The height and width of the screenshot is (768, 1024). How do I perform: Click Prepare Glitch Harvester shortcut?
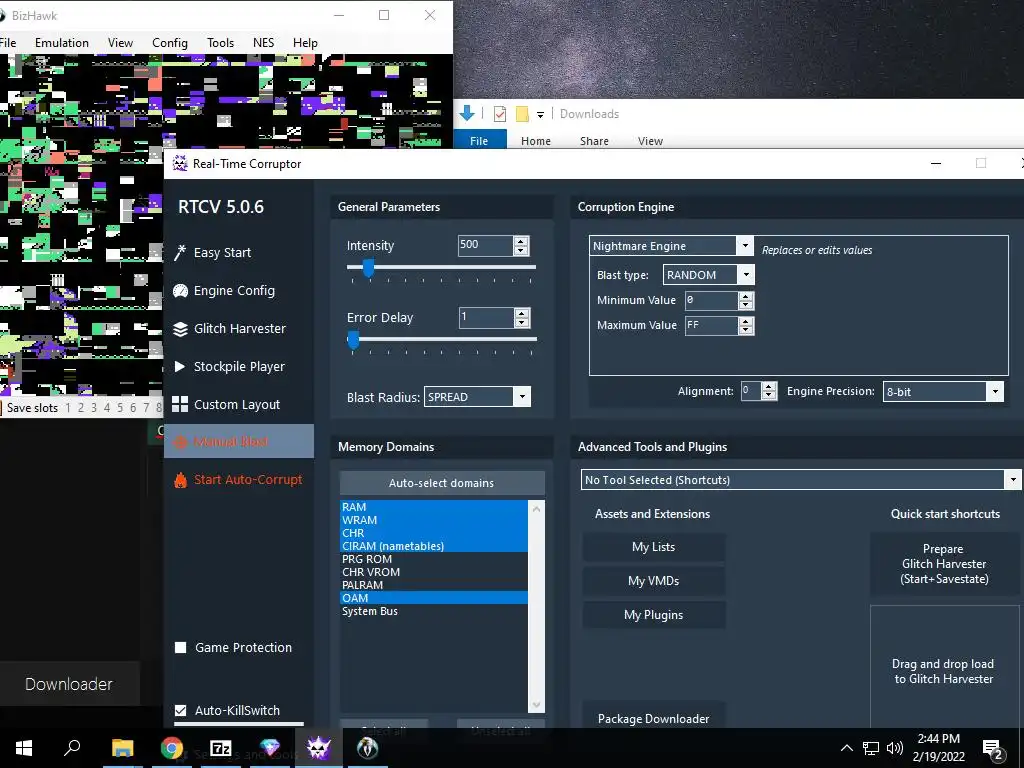click(944, 564)
